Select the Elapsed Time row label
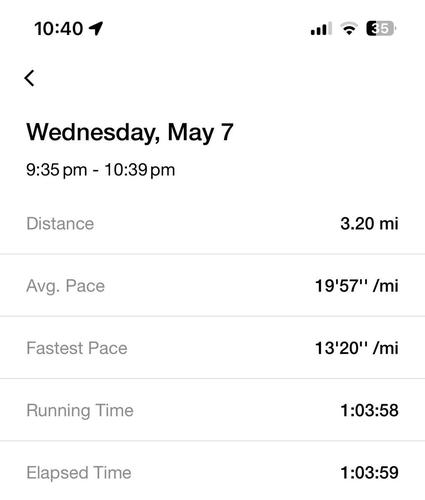425x500 pixels. [79, 473]
